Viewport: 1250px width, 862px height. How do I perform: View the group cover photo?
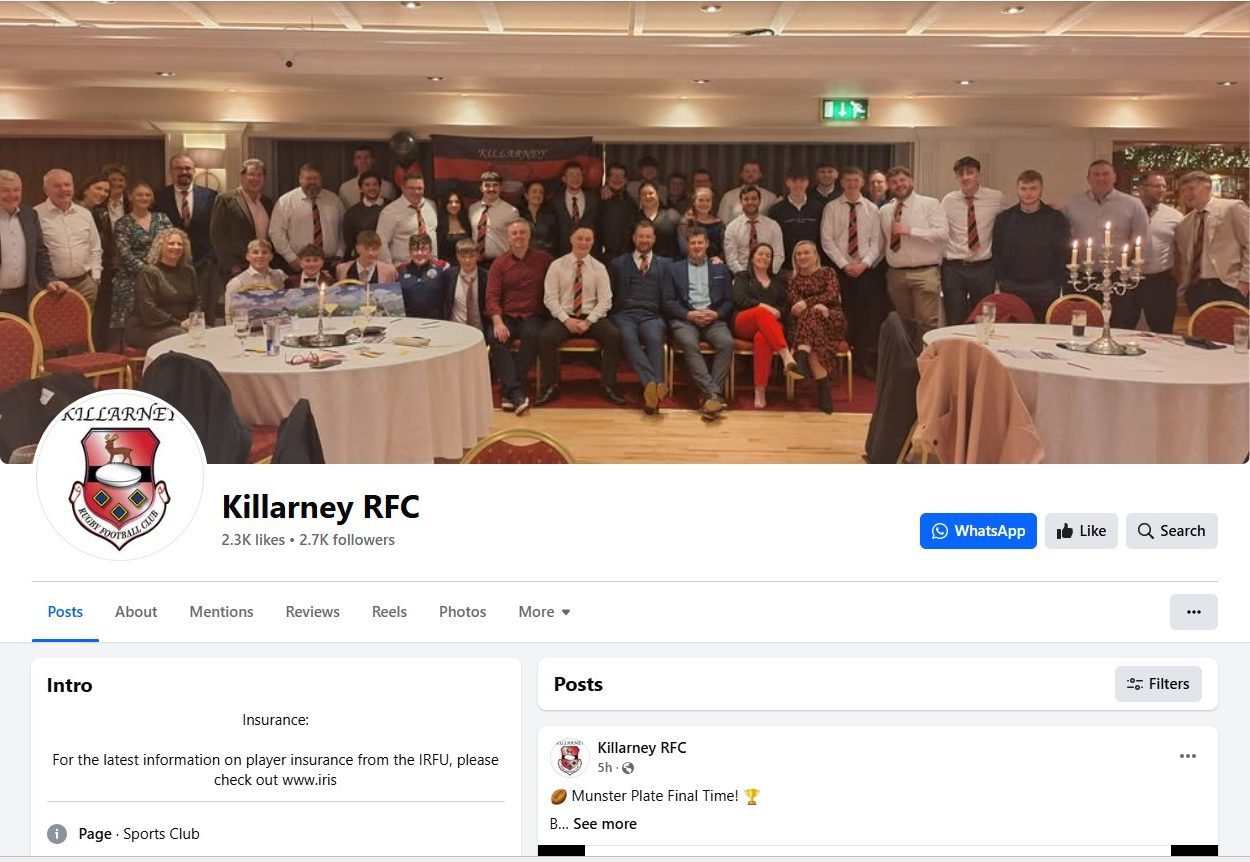click(x=625, y=232)
